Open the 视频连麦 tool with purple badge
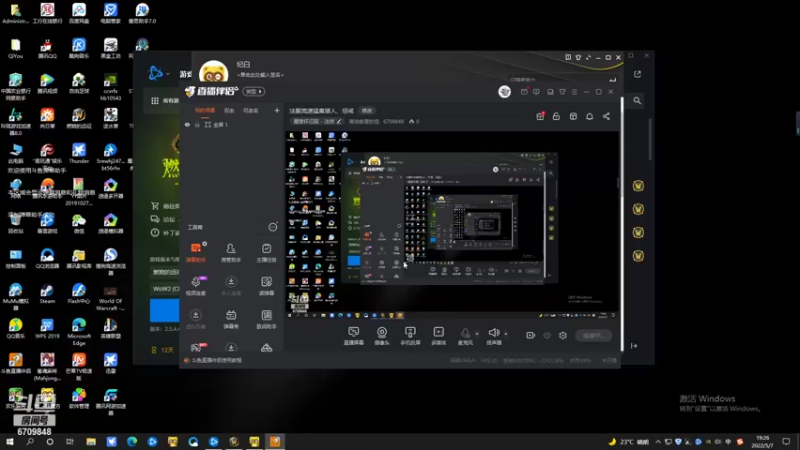The image size is (800, 450). [x=196, y=285]
